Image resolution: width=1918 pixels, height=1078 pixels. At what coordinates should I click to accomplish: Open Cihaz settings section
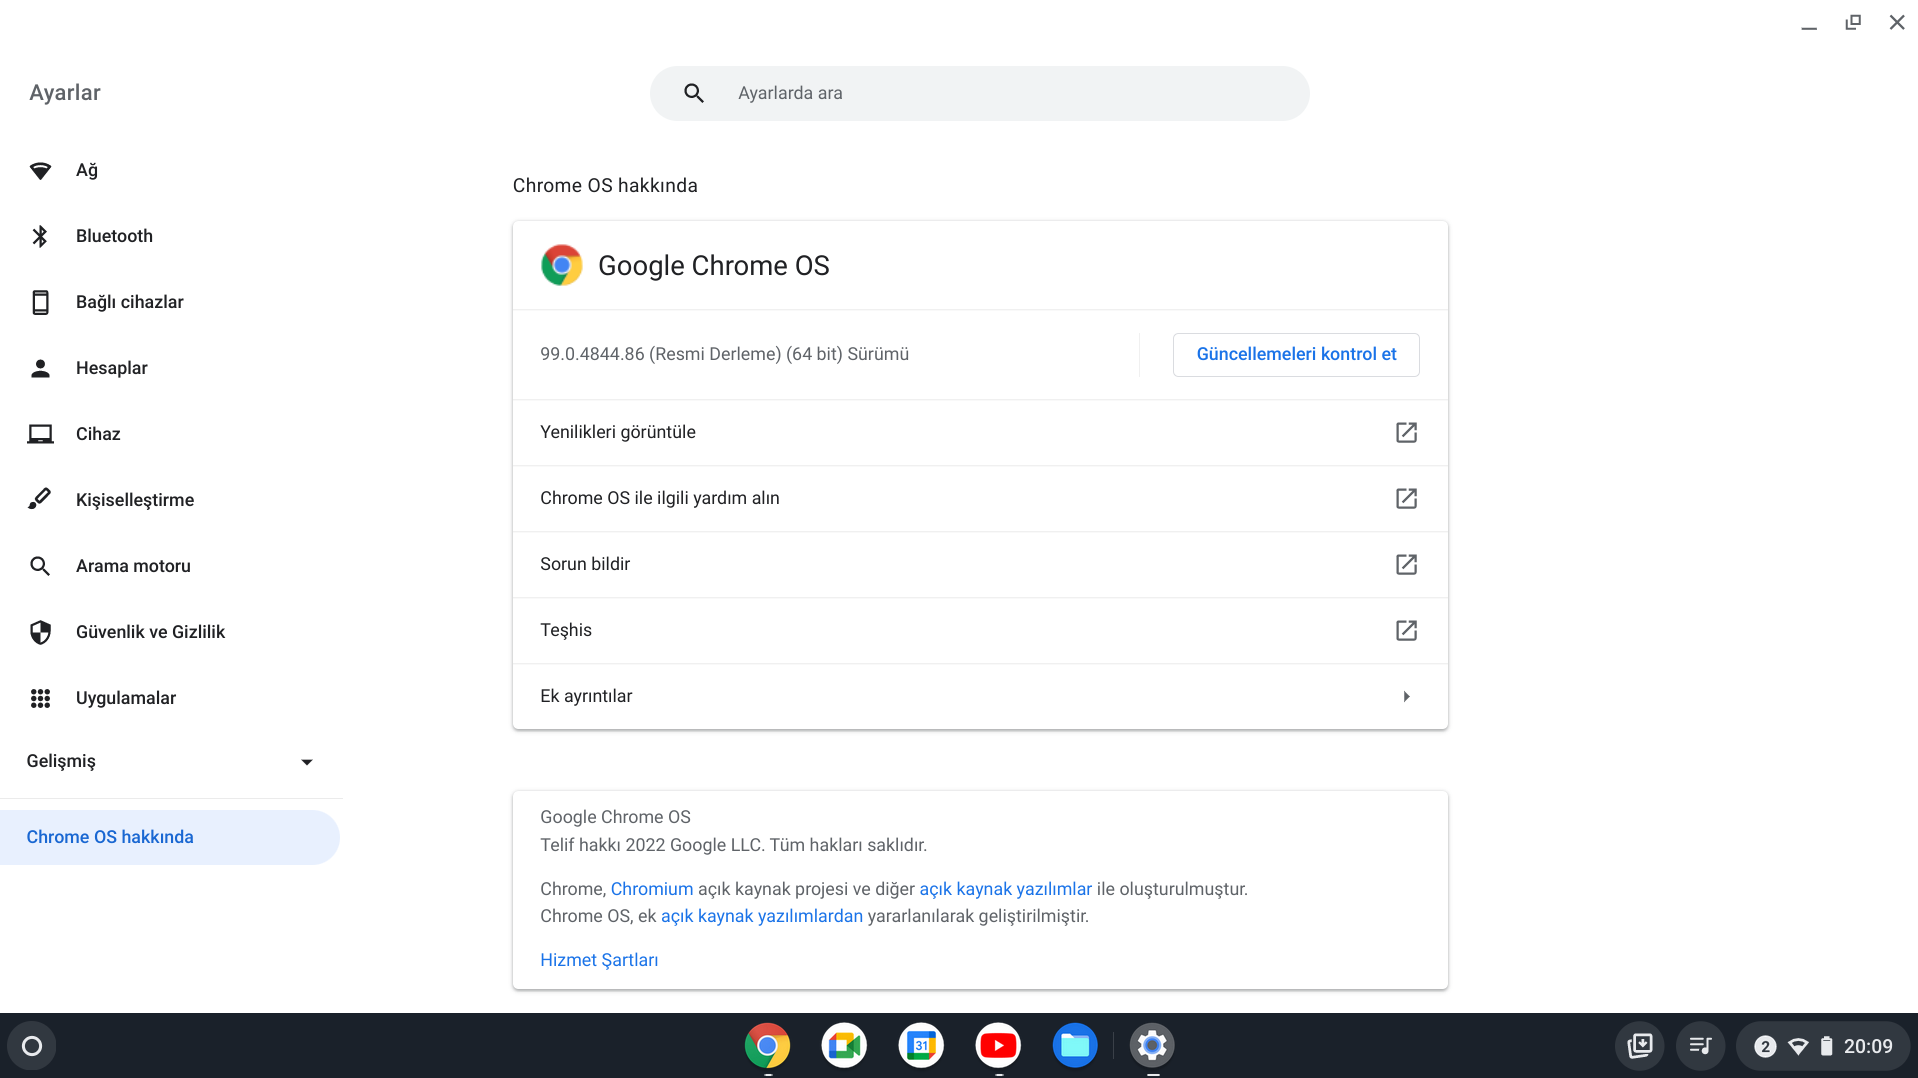click(170, 434)
